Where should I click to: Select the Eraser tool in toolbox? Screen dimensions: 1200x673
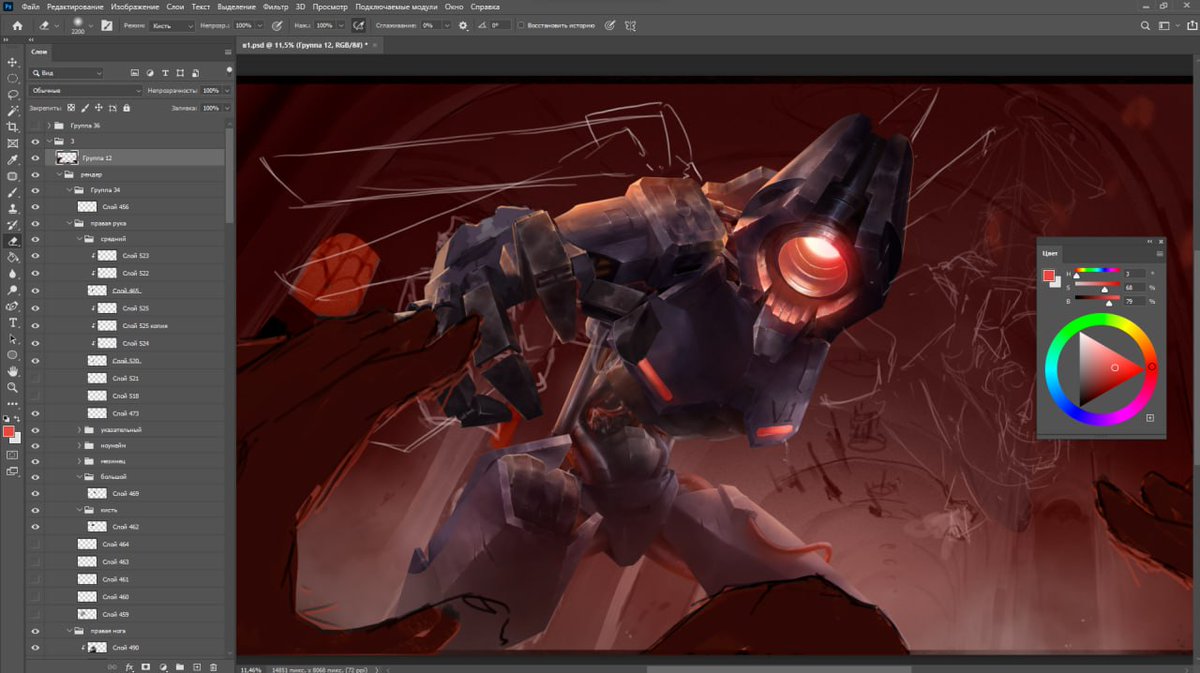pos(12,241)
